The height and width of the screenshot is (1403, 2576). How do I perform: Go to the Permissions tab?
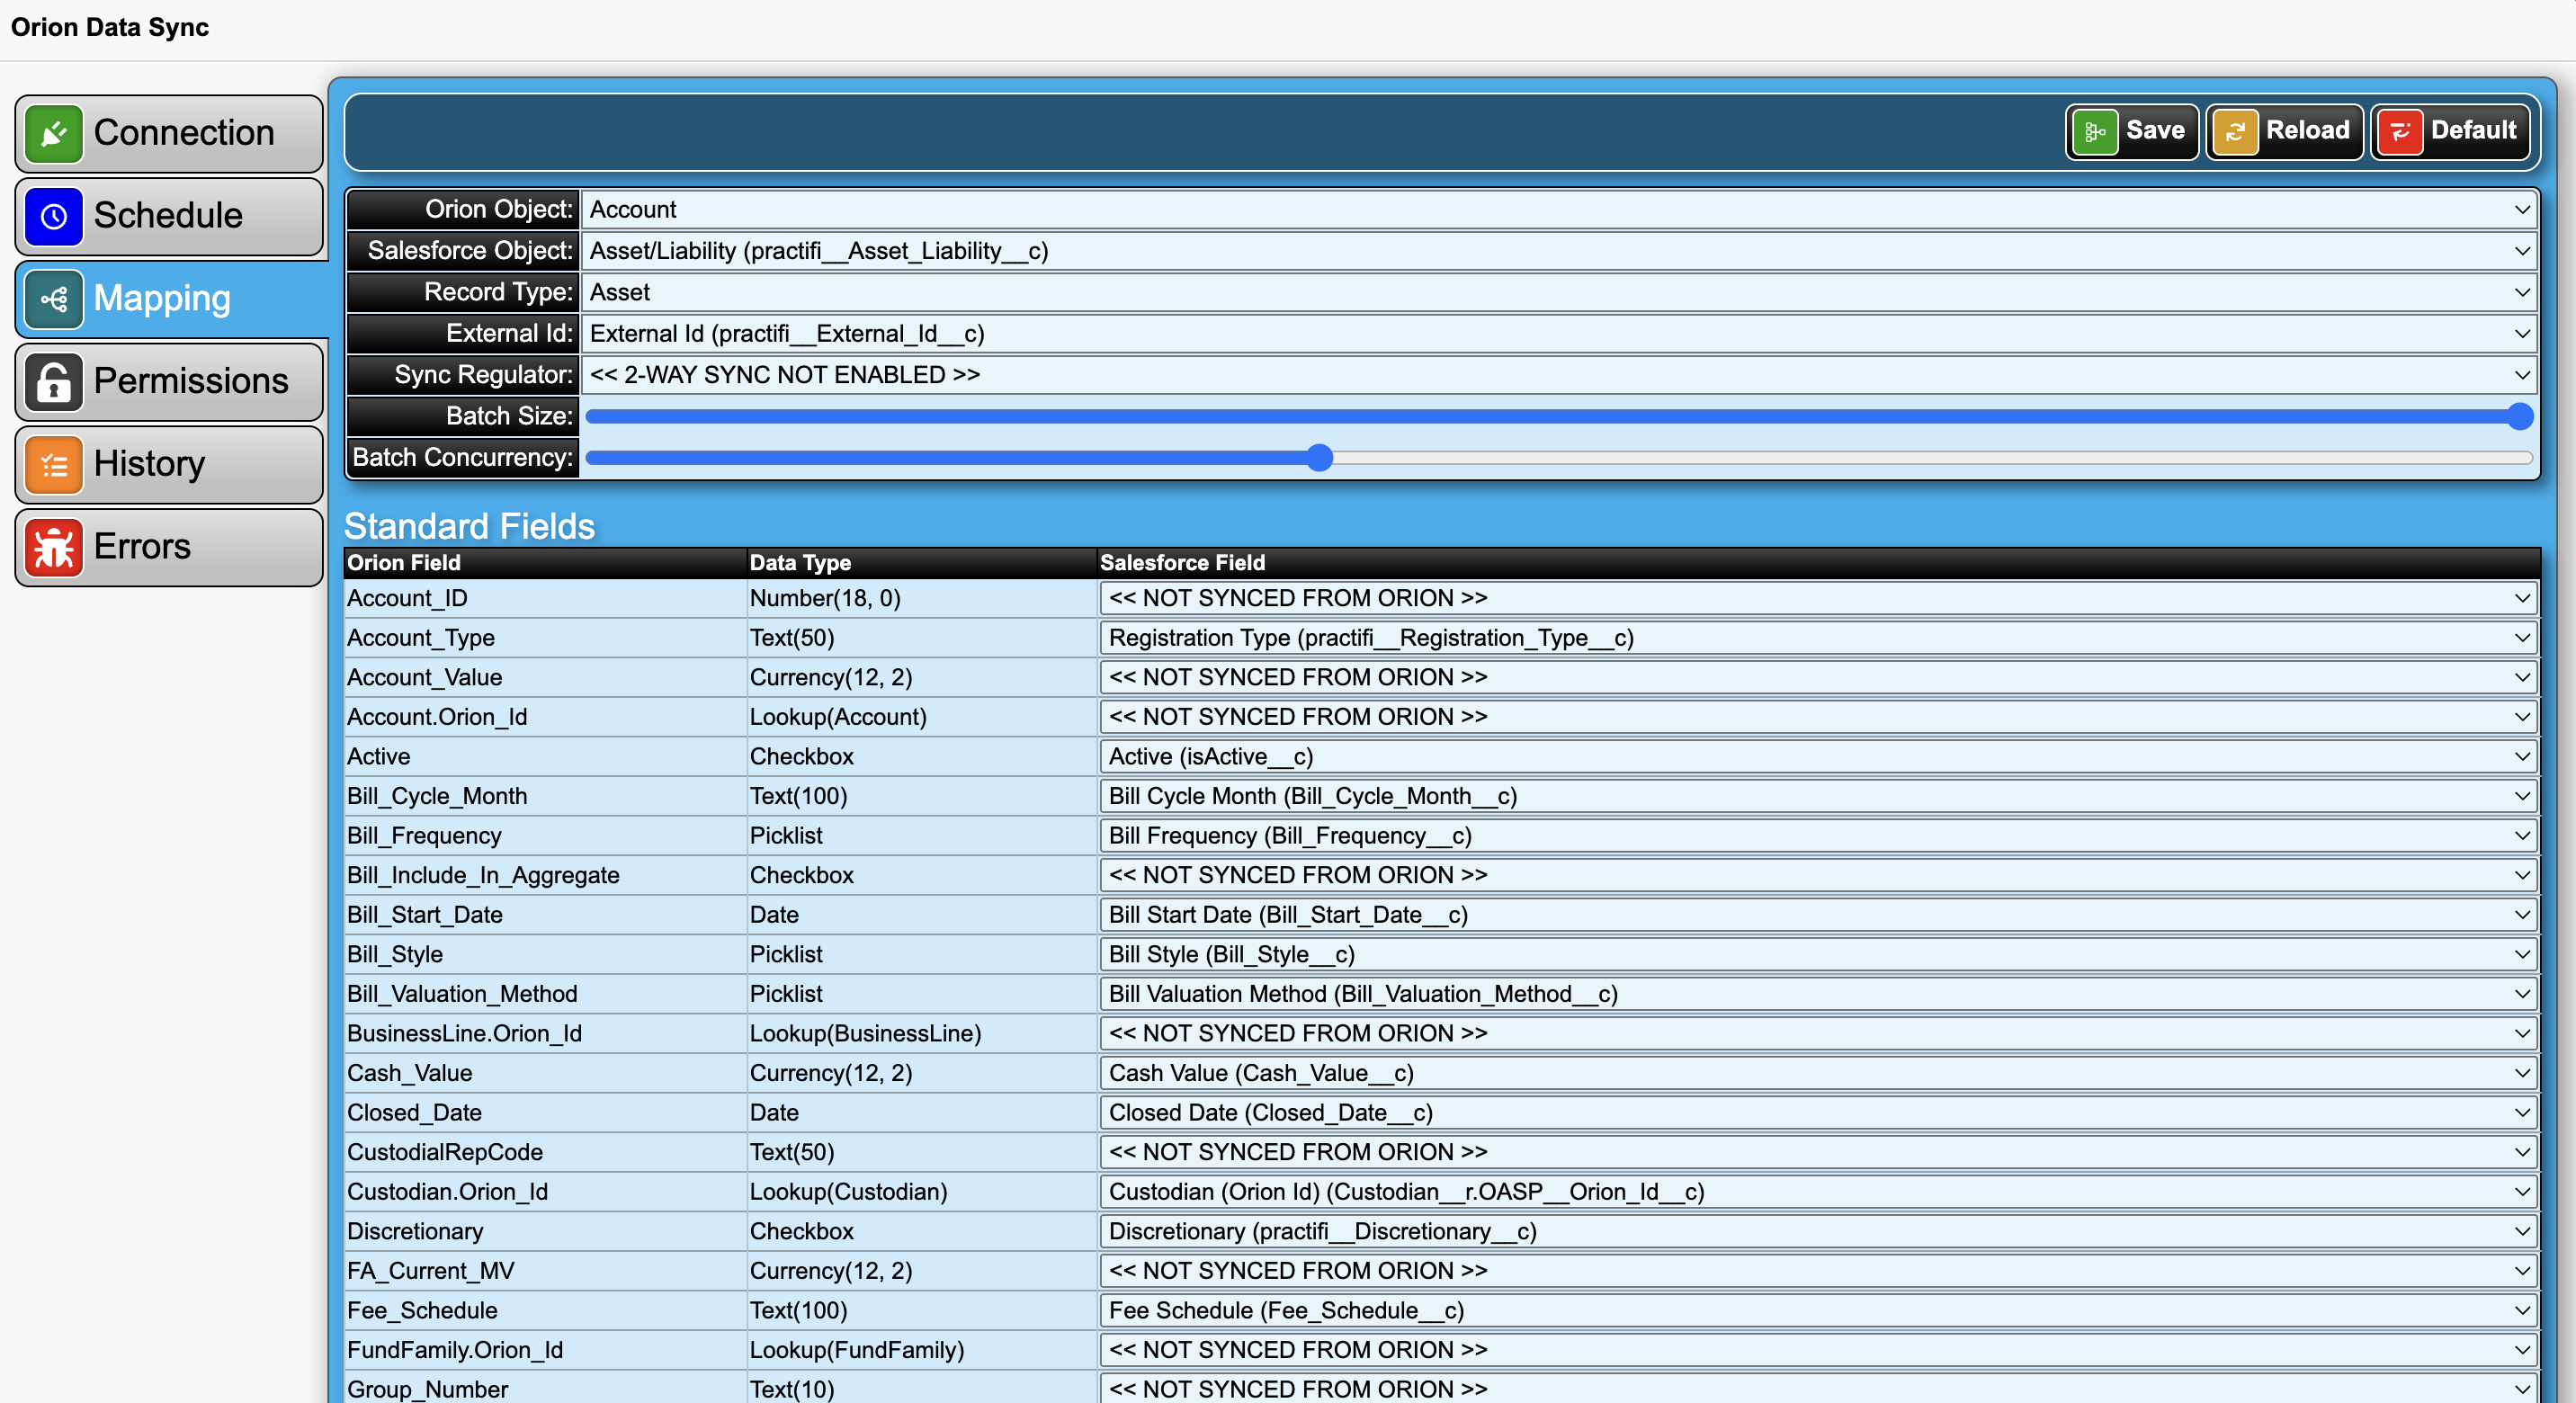coord(169,382)
